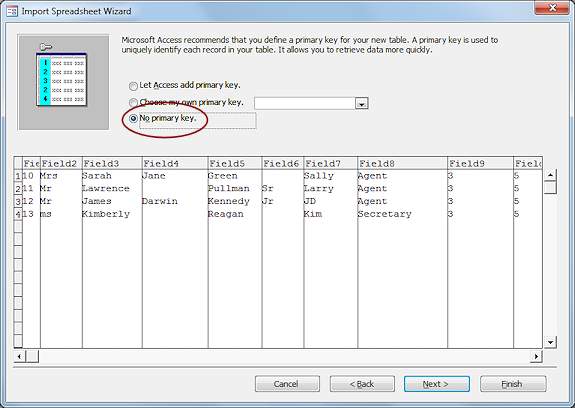Open the primary key field dropdown arrow
575x408 pixels.
(x=362, y=104)
